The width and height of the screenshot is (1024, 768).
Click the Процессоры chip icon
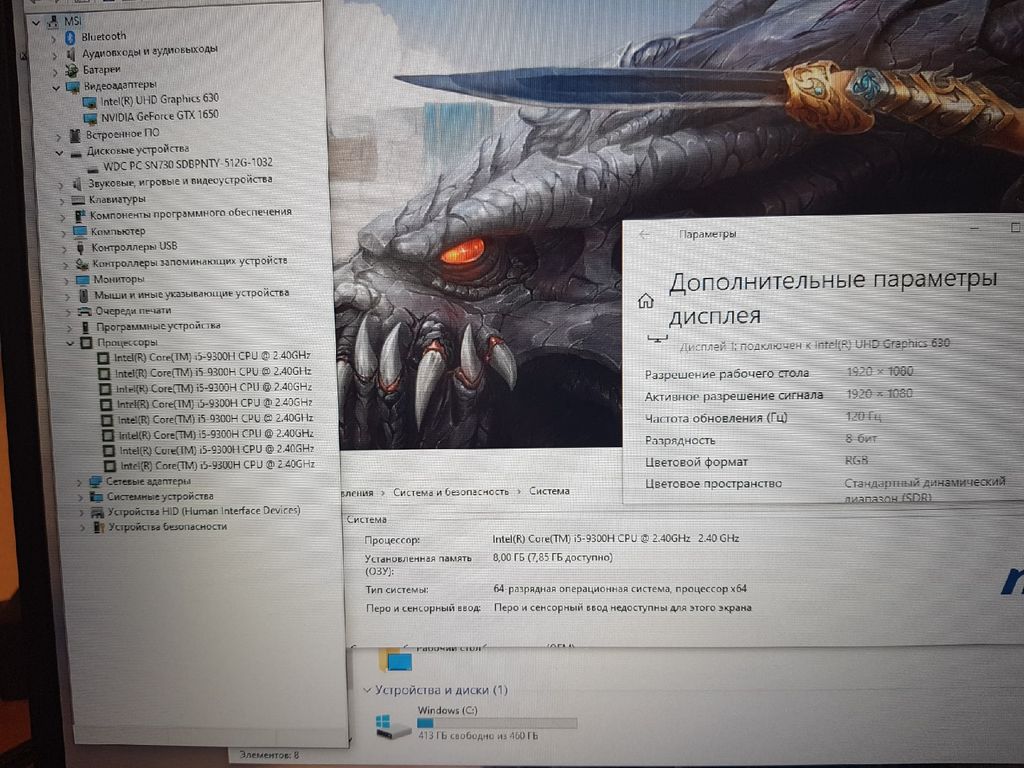point(86,342)
